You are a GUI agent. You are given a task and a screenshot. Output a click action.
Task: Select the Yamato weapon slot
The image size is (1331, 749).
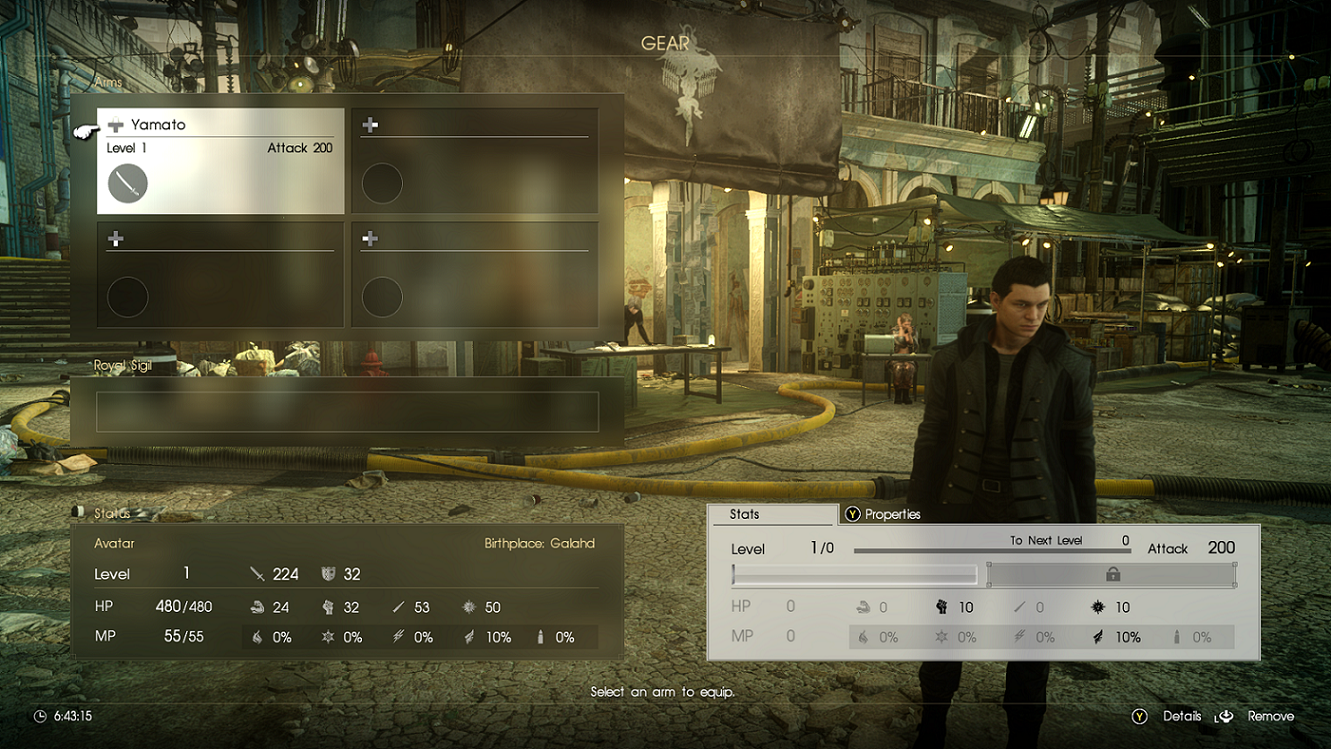(221, 161)
